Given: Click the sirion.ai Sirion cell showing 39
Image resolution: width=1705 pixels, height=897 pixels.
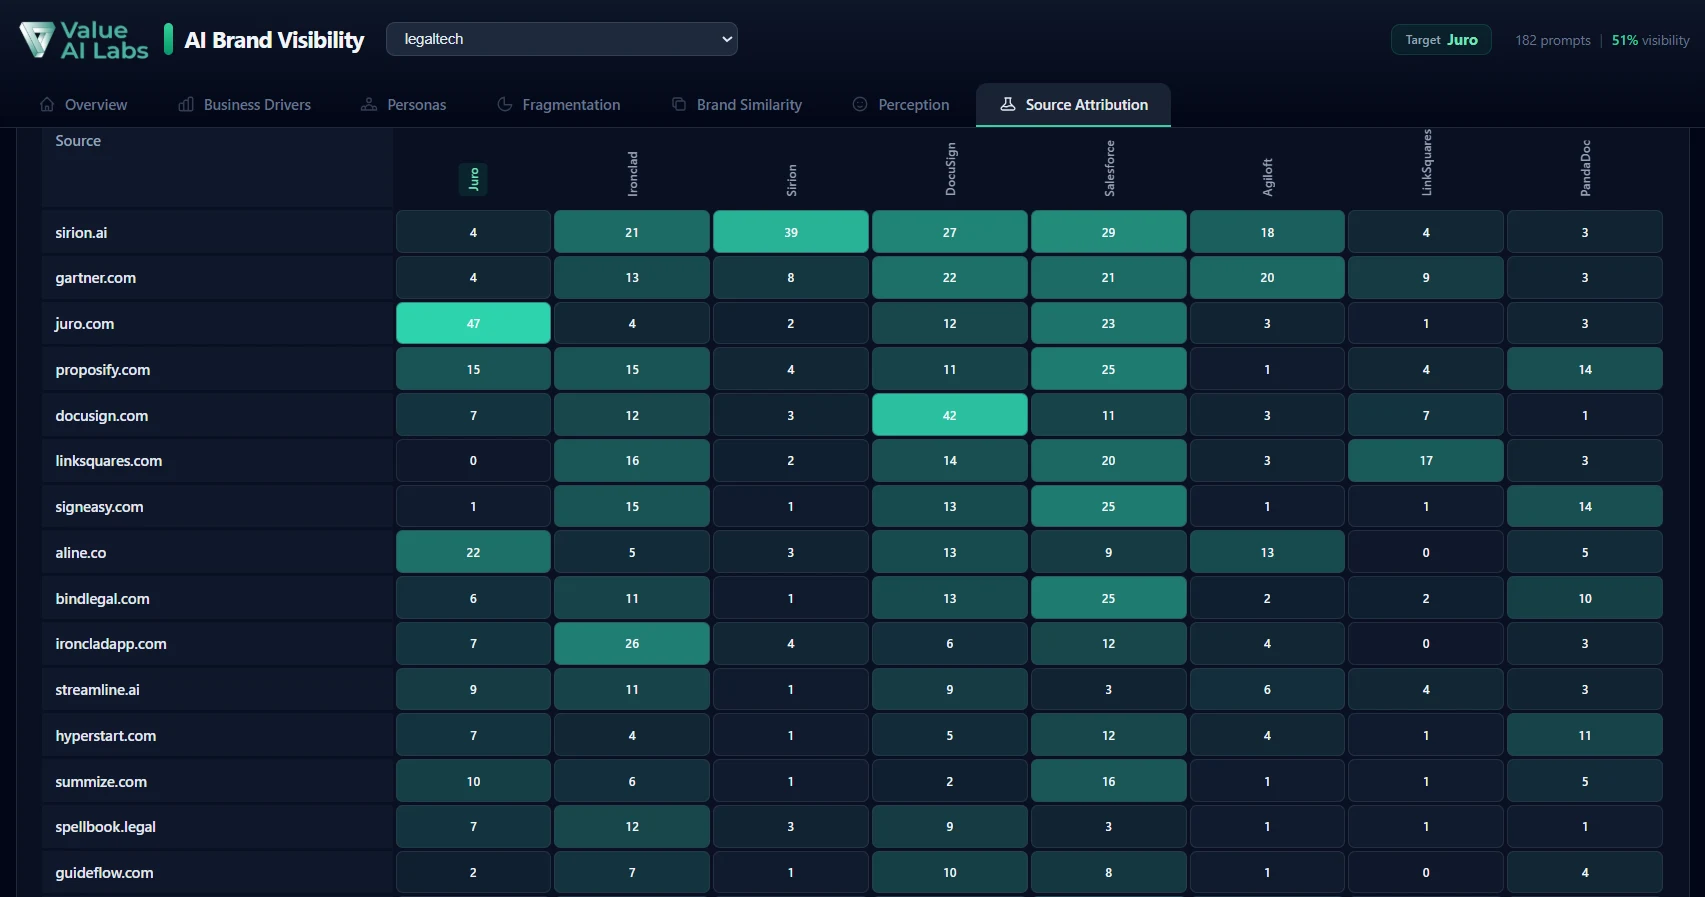Looking at the screenshot, I should [791, 232].
